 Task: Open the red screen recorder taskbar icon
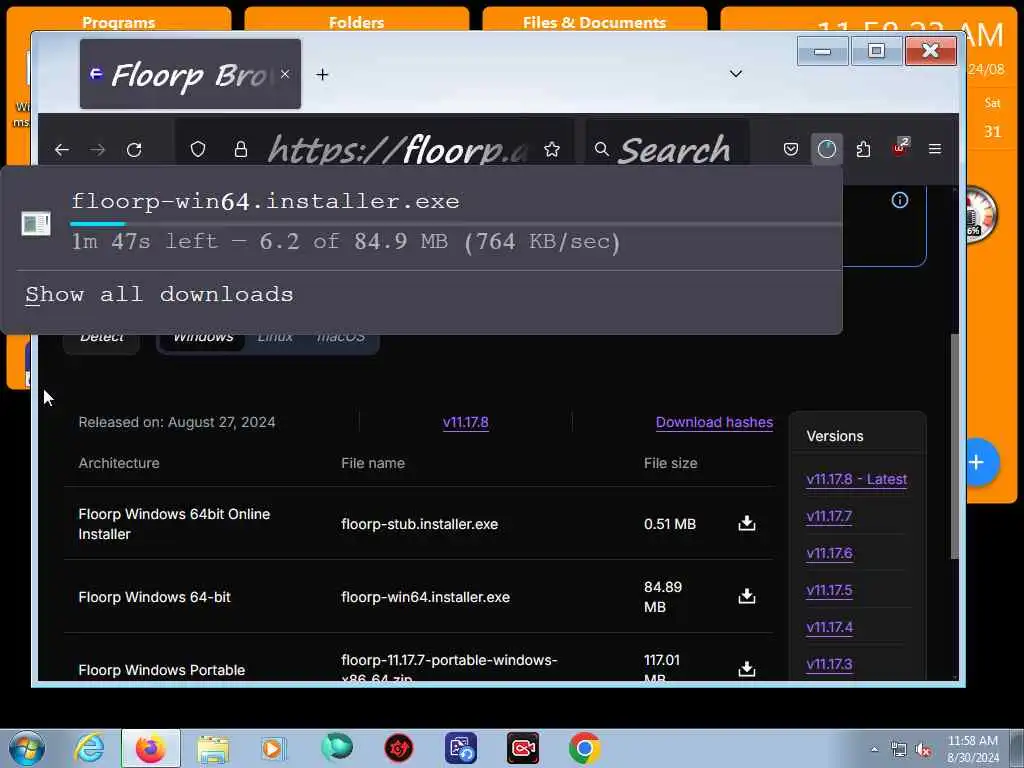[523, 748]
